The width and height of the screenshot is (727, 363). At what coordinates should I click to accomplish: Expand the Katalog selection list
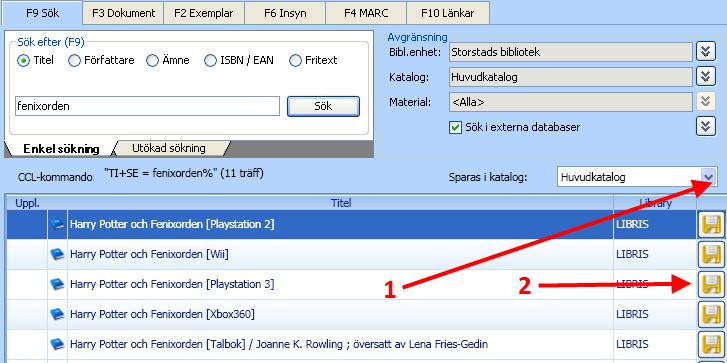[706, 76]
